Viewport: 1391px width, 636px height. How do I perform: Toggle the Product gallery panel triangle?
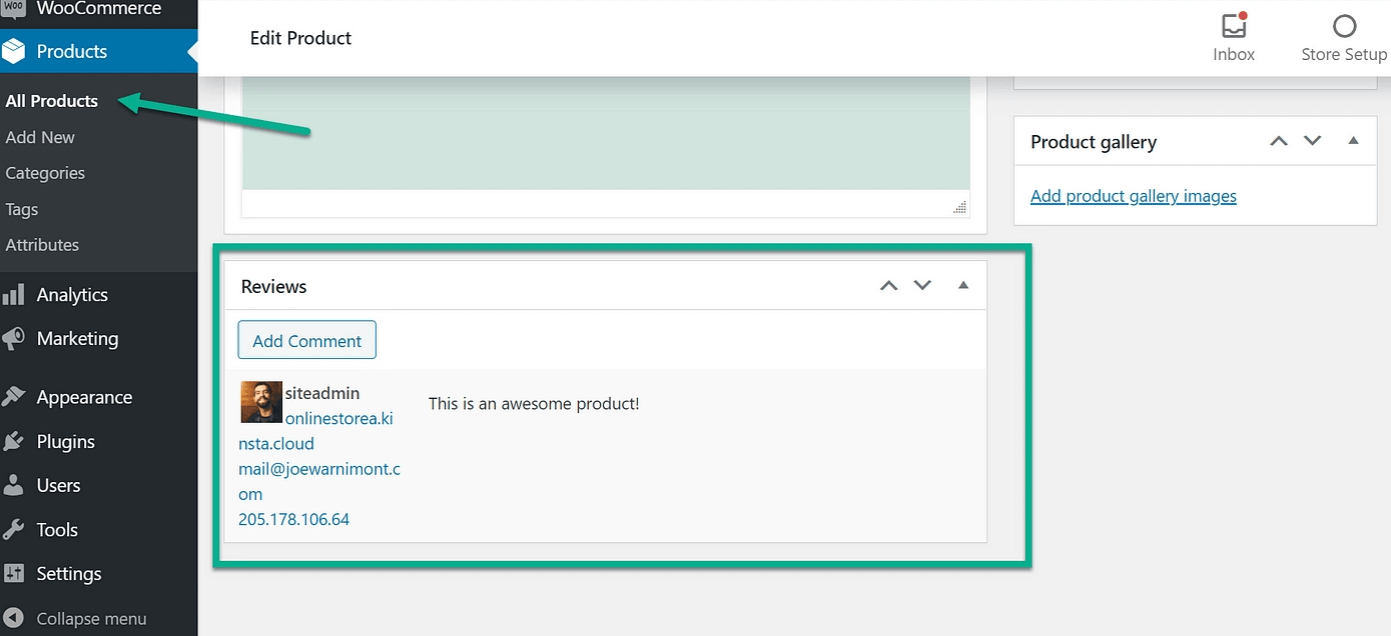click(x=1353, y=141)
